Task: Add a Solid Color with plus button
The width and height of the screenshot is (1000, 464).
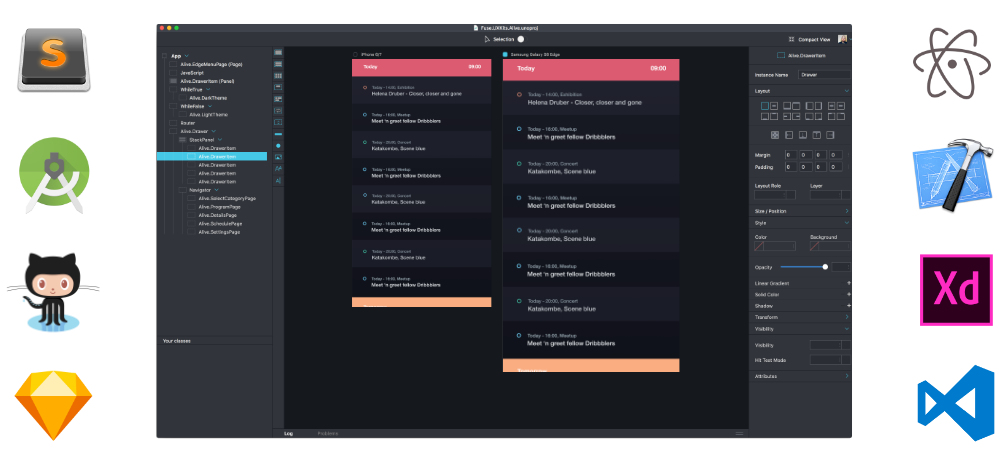Action: 848,294
